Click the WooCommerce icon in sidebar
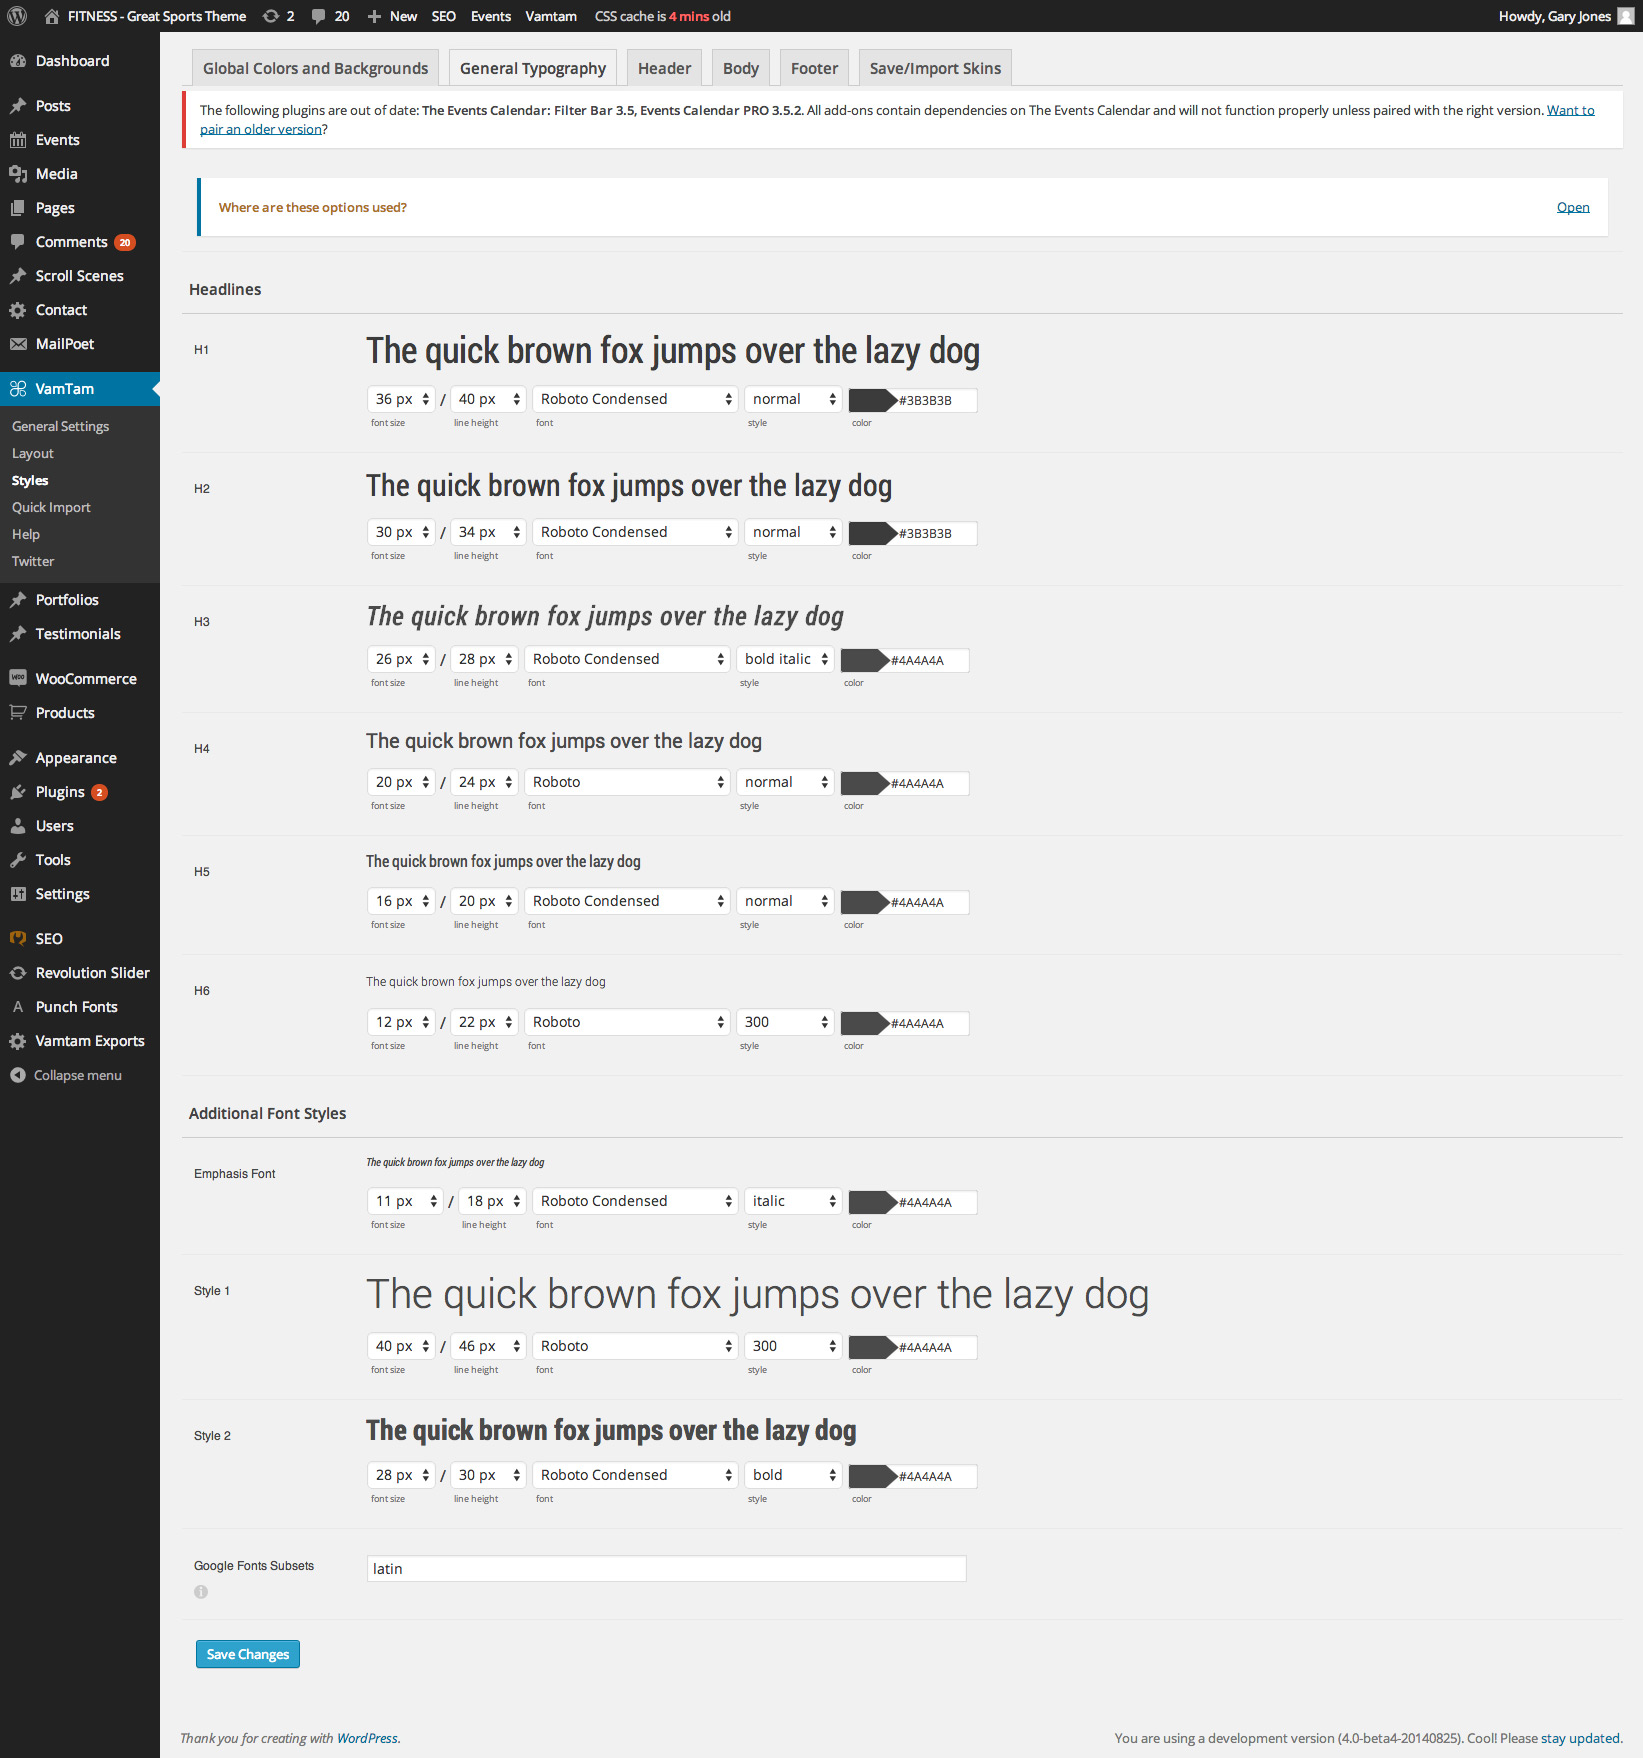This screenshot has width=1643, height=1758. tap(18, 678)
